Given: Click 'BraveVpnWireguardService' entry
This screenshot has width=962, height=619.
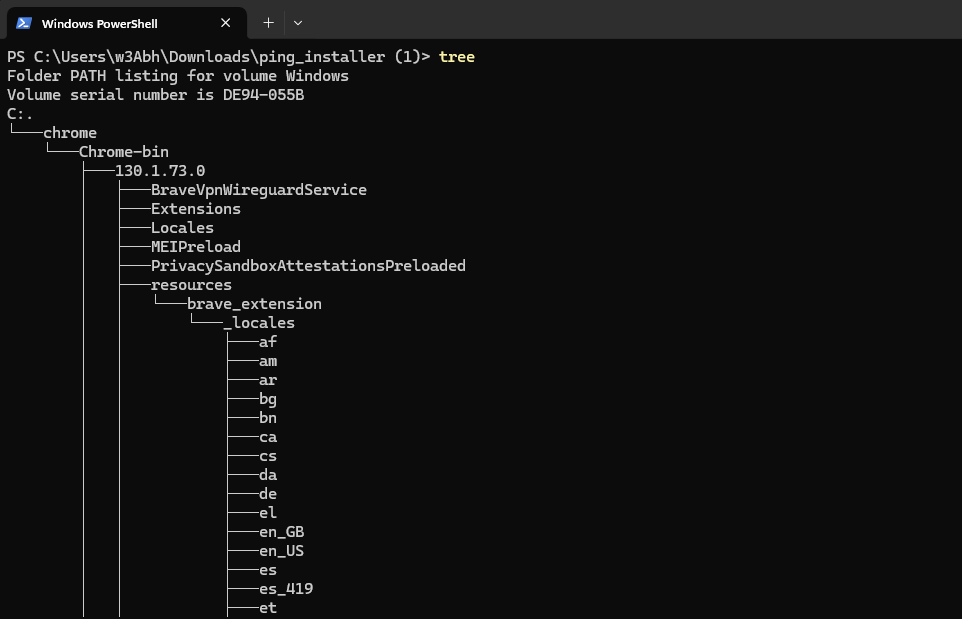Looking at the screenshot, I should pos(259,190).
